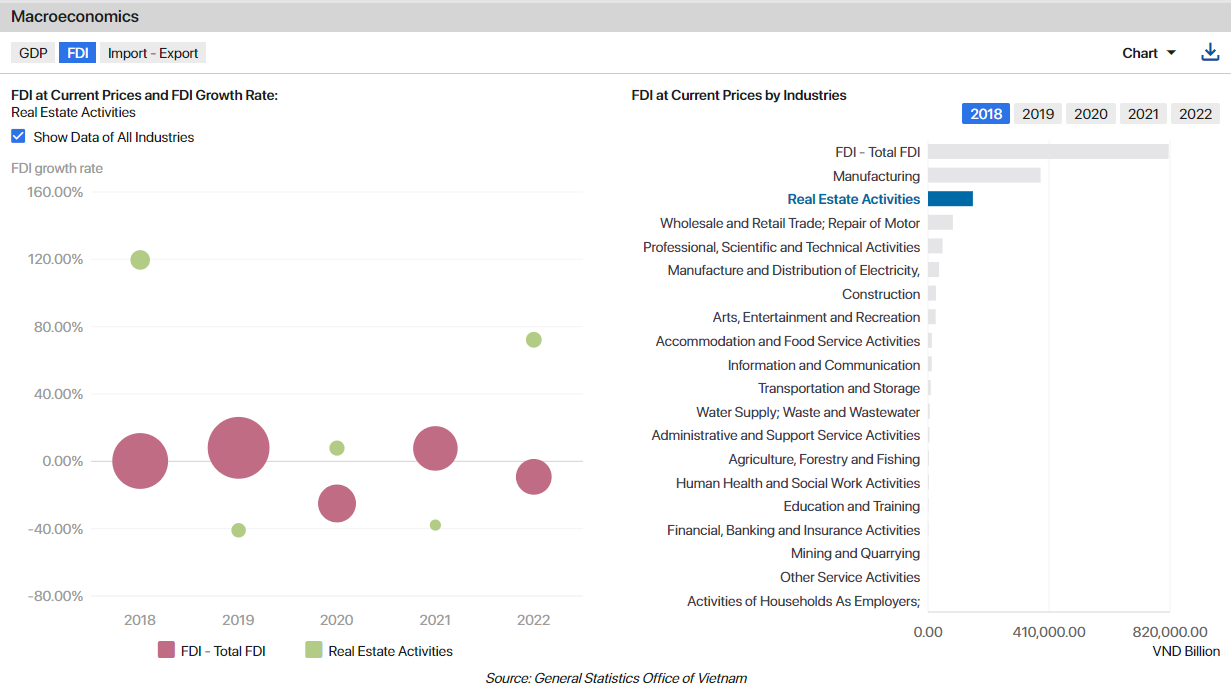Image resolution: width=1231 pixels, height=689 pixels.
Task: Click the large 2019 Total FDI bubble
Action: point(238,448)
